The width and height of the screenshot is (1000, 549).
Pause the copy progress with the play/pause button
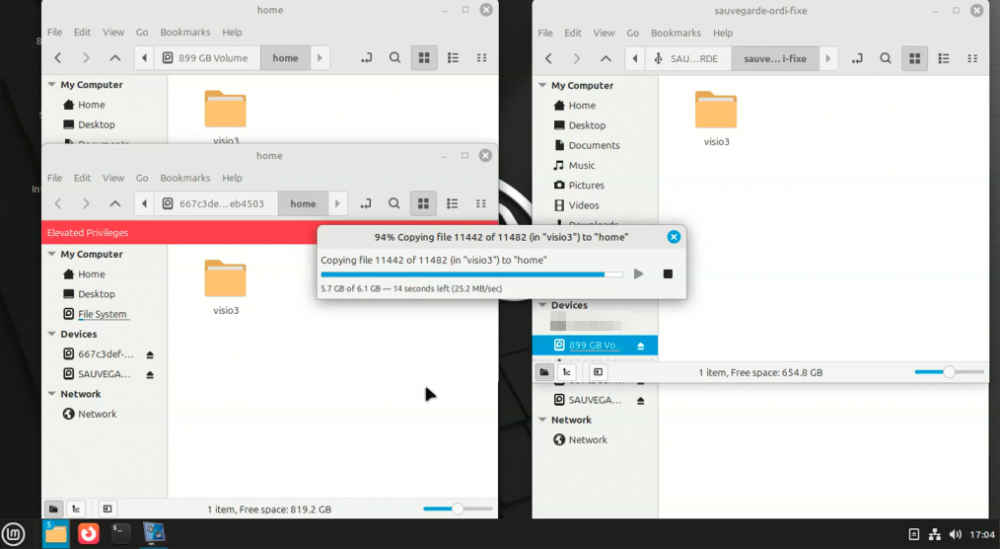click(638, 274)
